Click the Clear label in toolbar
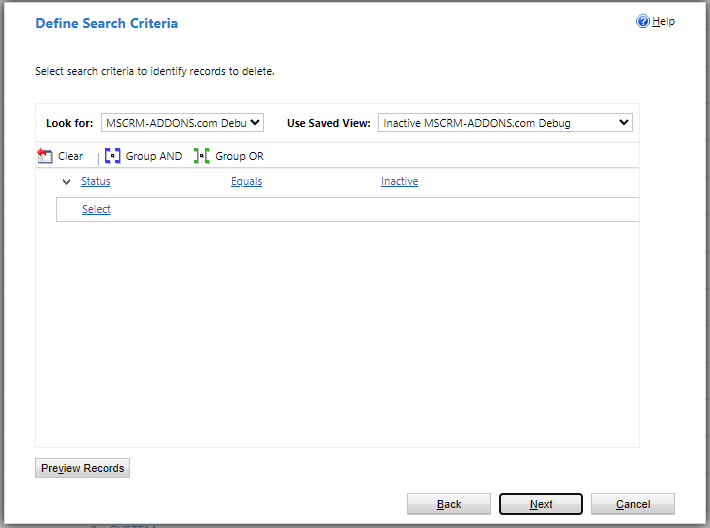710x528 pixels. tap(70, 156)
